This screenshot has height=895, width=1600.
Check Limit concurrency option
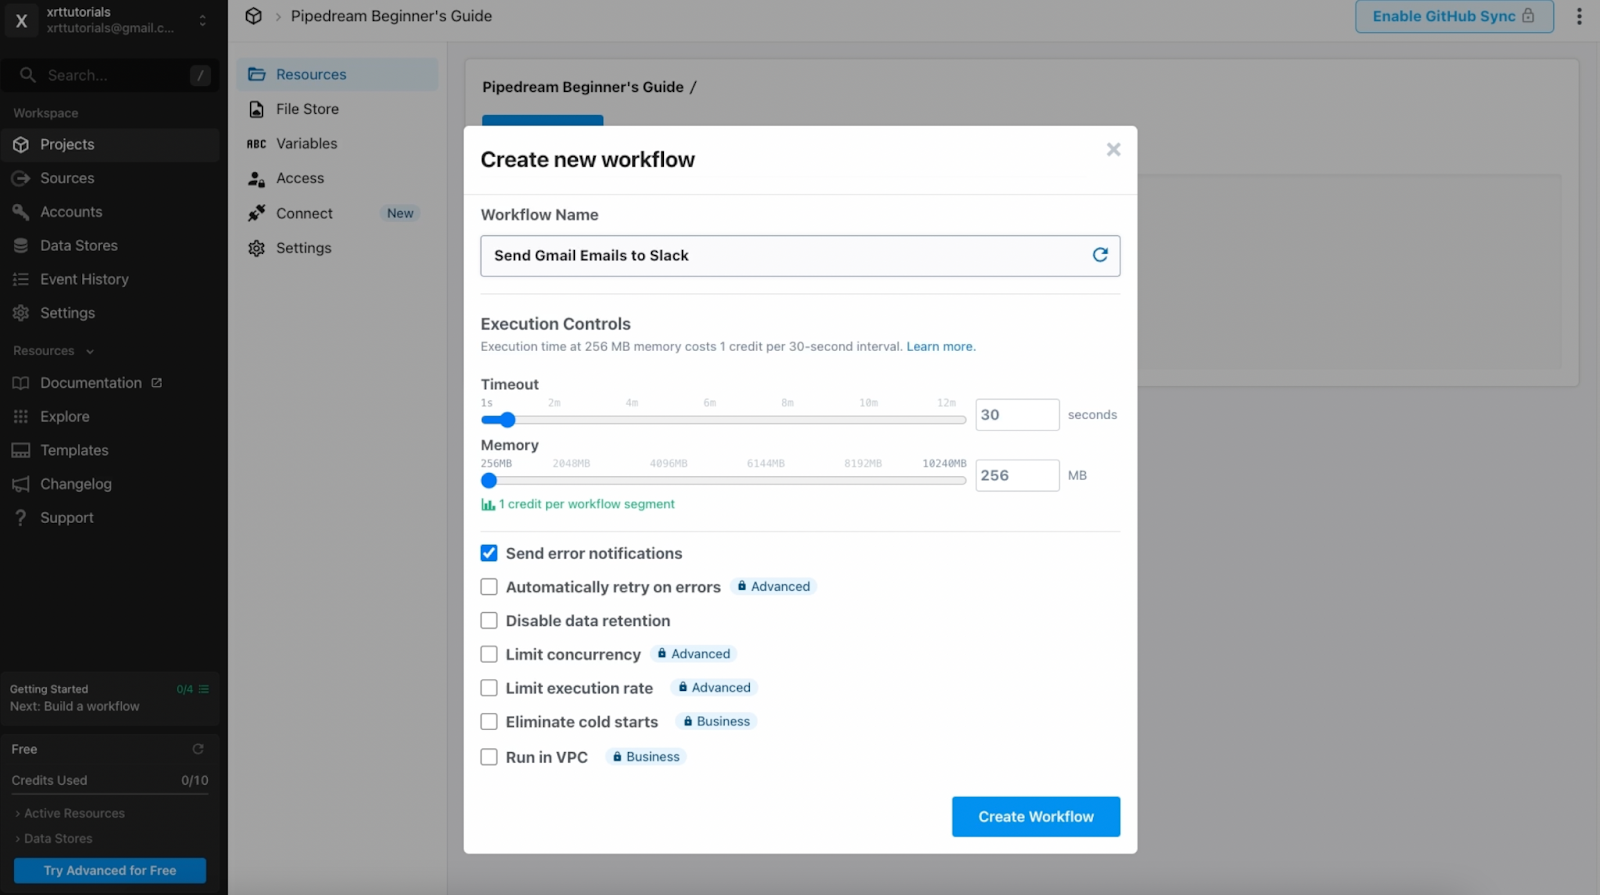click(x=489, y=654)
